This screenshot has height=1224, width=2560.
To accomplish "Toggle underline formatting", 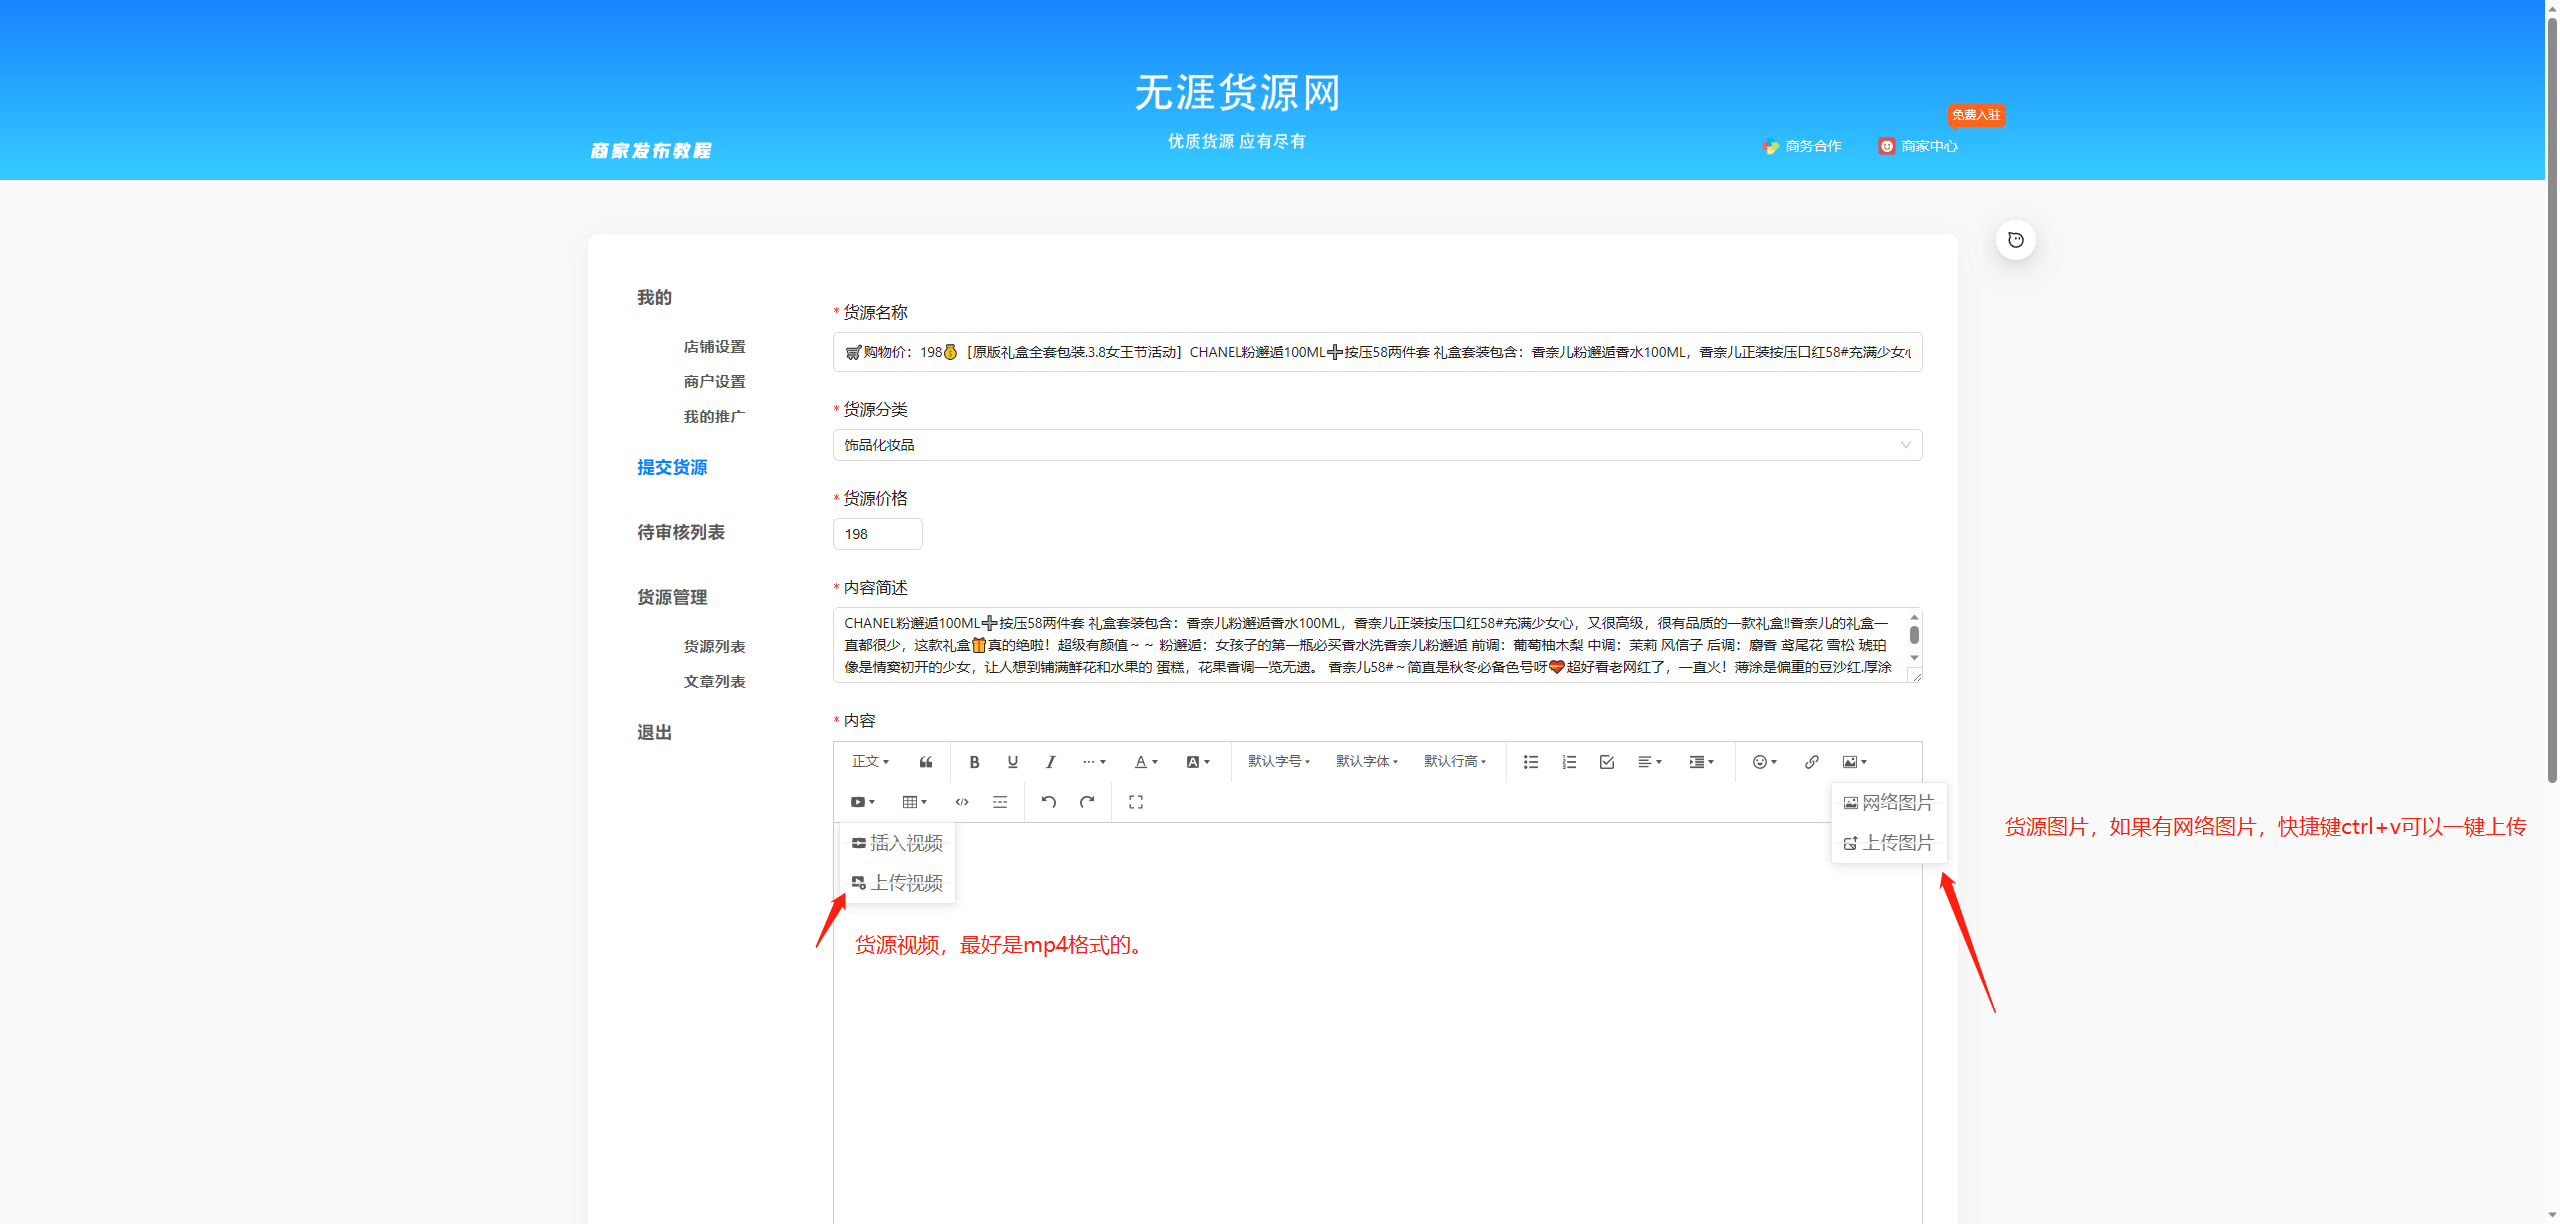I will (x=1012, y=761).
